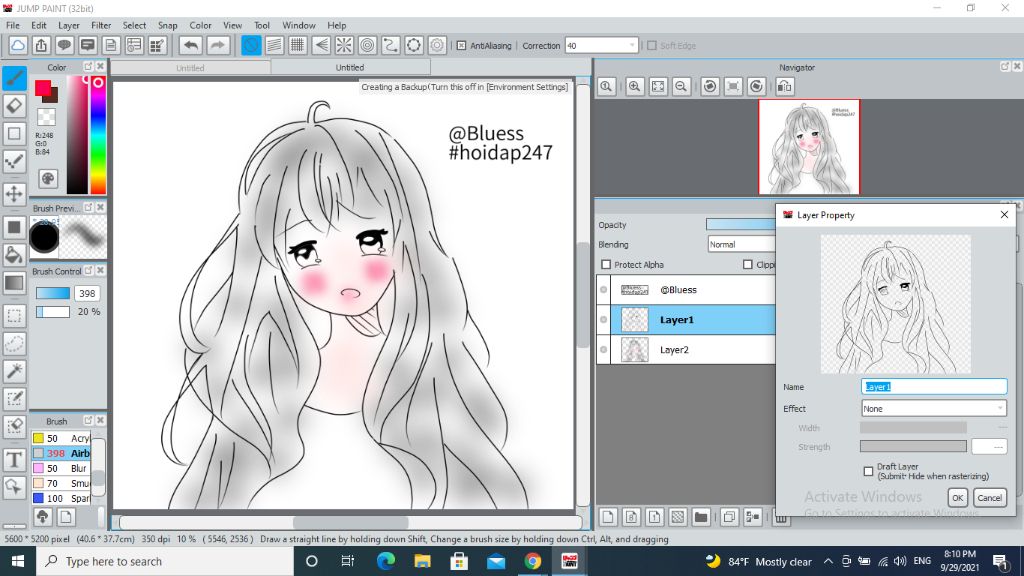Select the Move tool
This screenshot has height=576, width=1024.
point(14,193)
